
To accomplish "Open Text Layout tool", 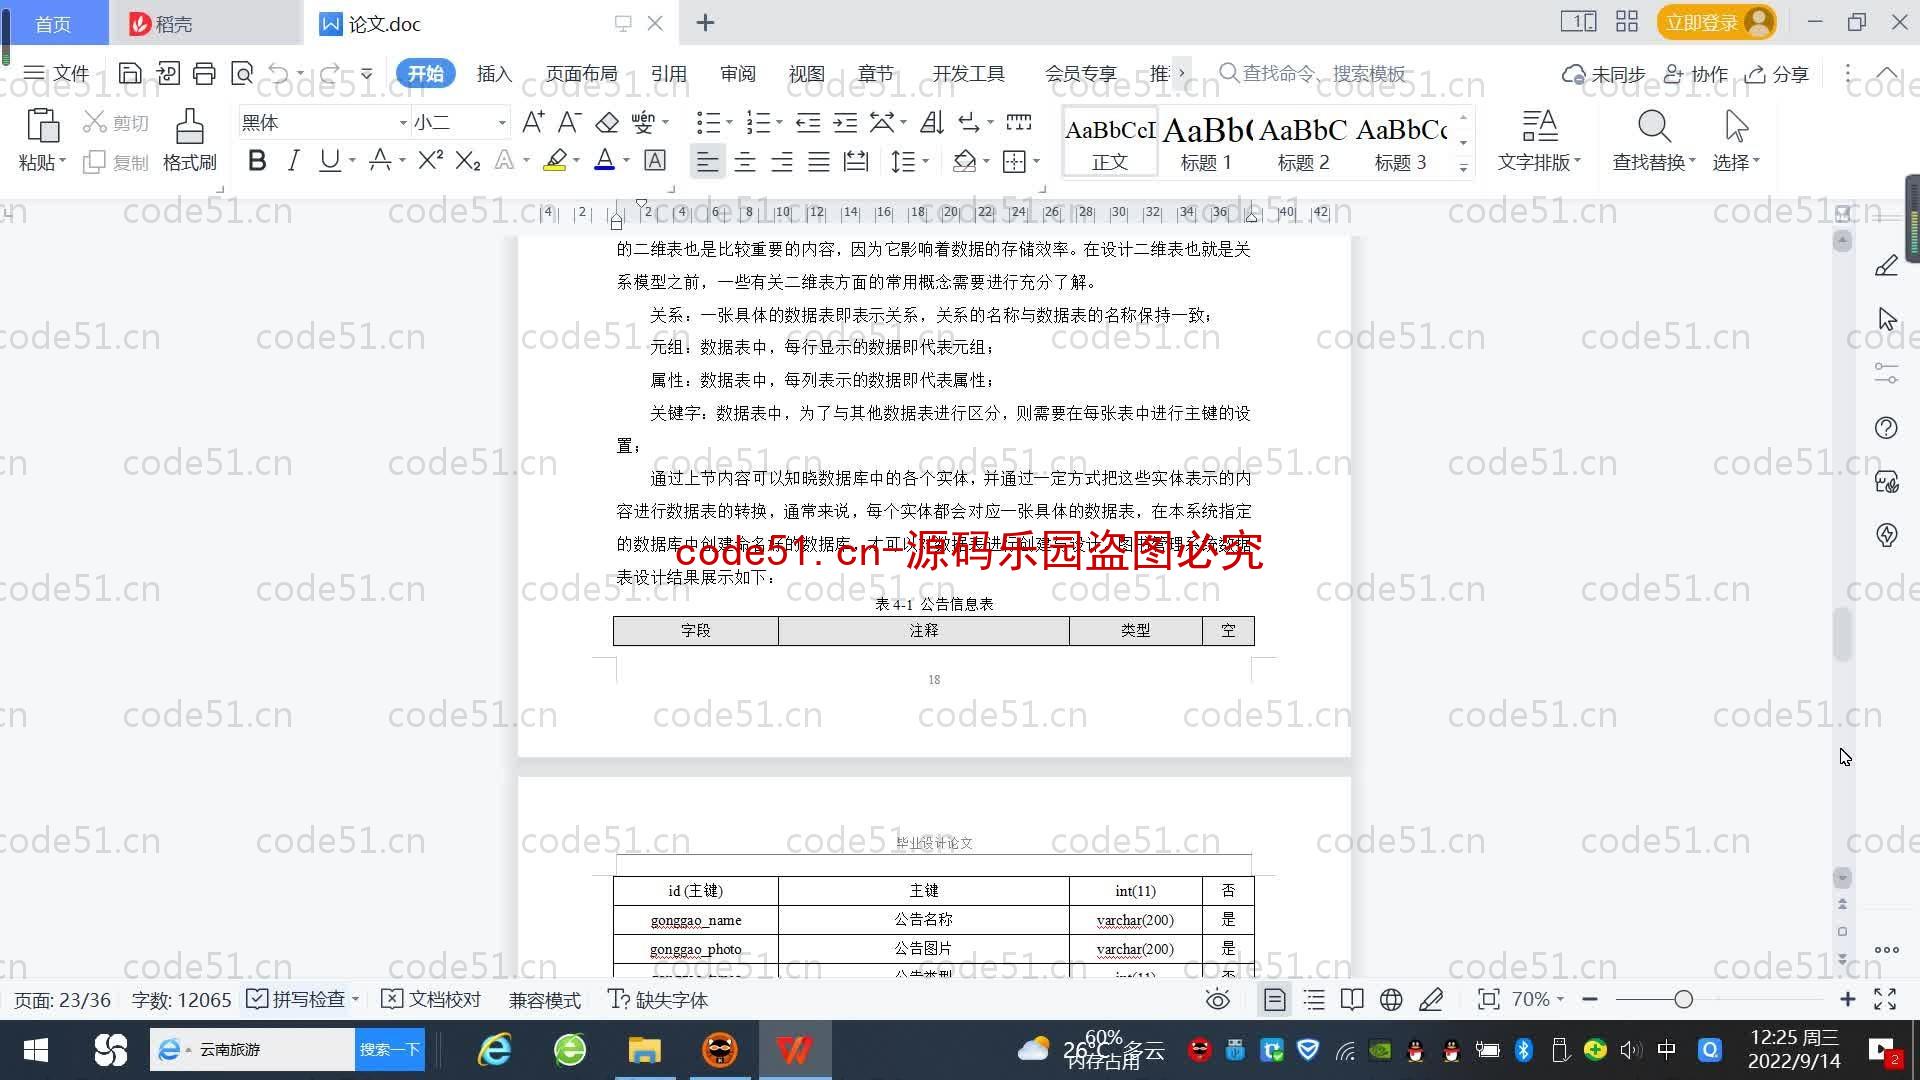I will click(x=1539, y=140).
